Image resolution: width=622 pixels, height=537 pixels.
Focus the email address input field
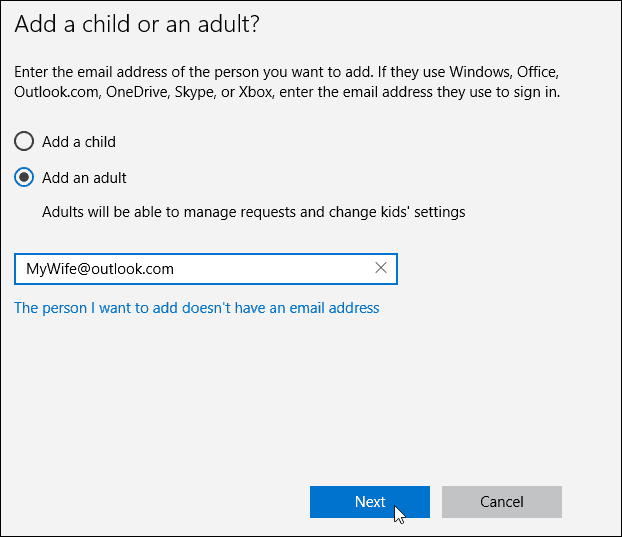(206, 269)
